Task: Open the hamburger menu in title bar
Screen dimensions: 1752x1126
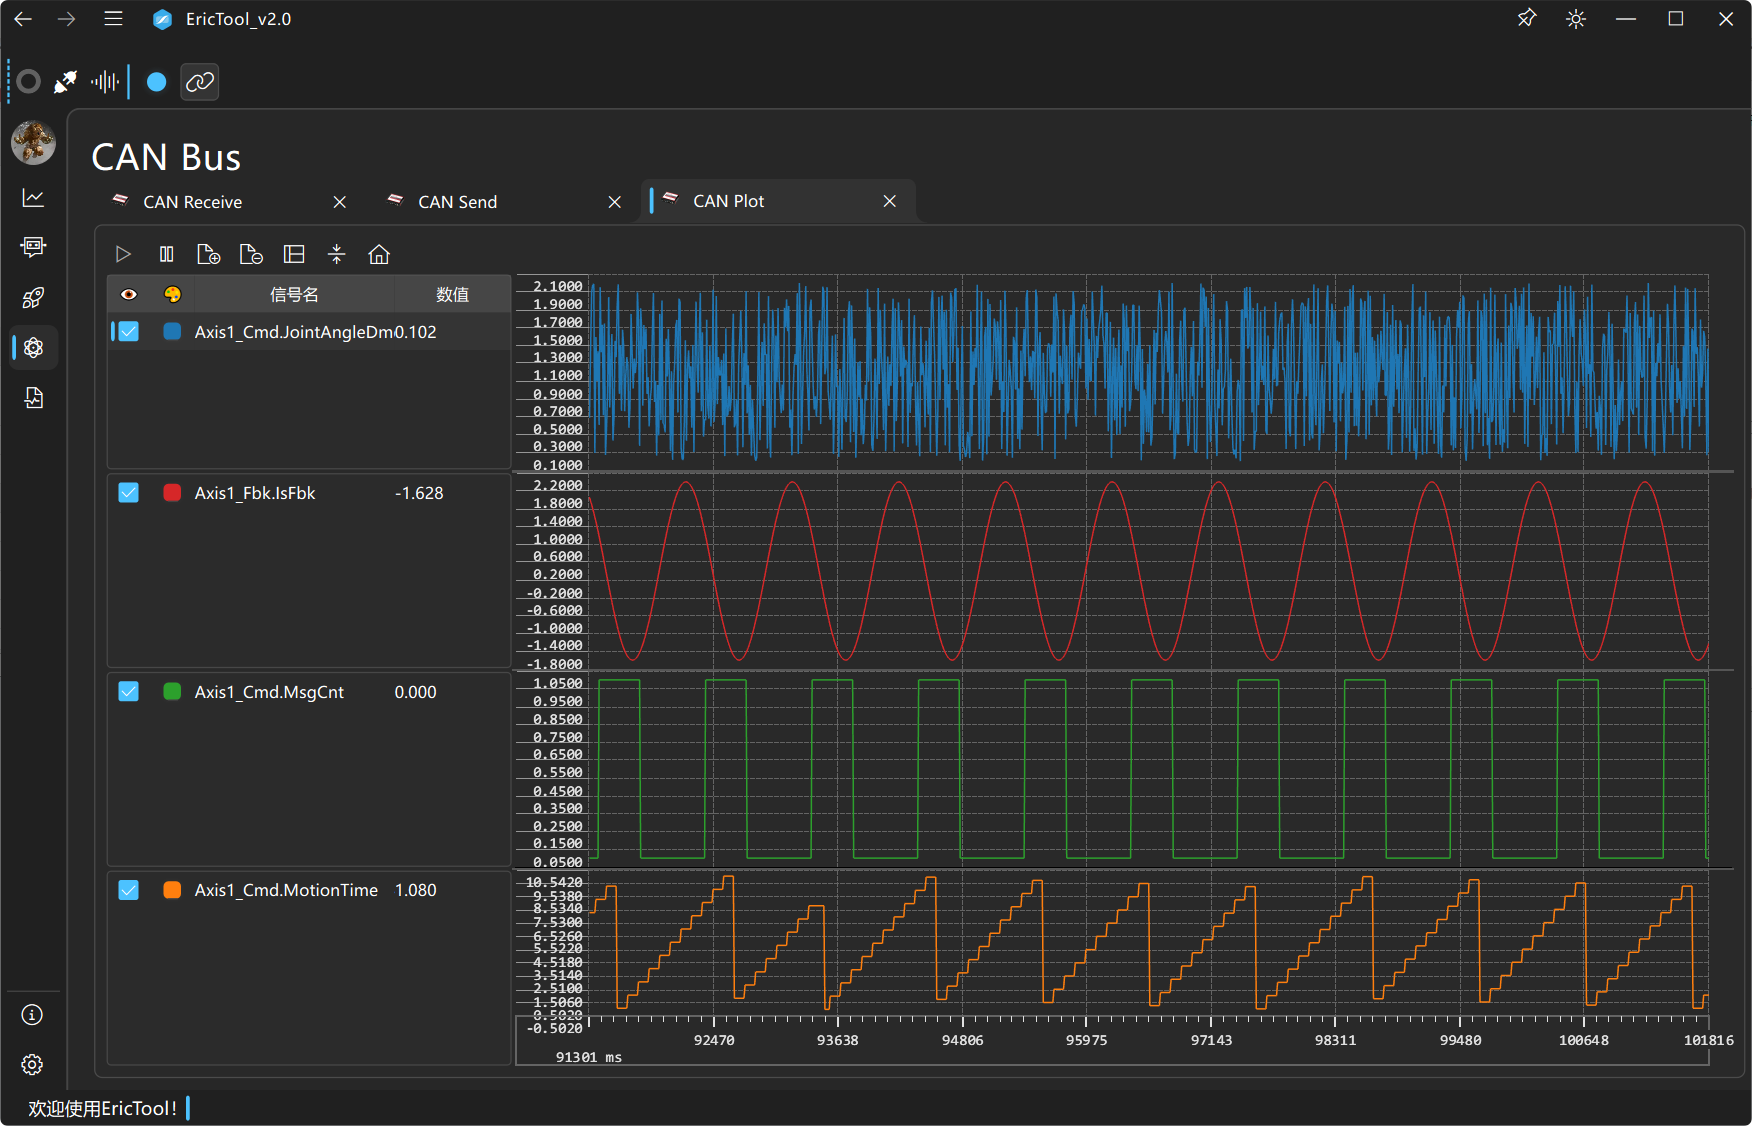Action: (x=113, y=19)
